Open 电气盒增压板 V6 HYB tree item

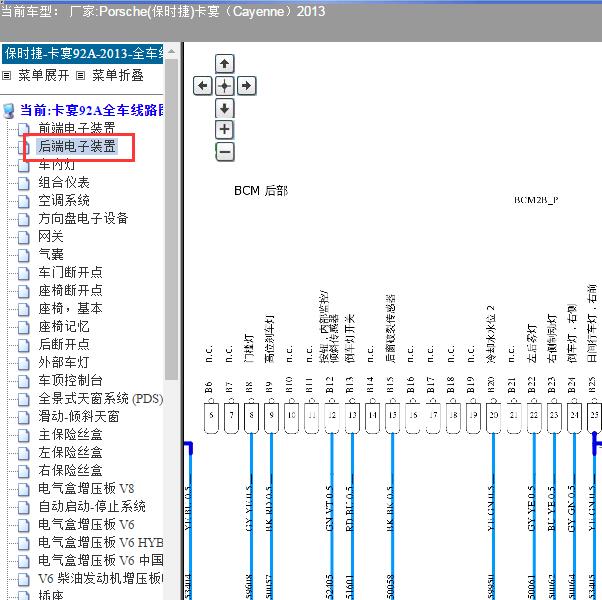[101, 543]
